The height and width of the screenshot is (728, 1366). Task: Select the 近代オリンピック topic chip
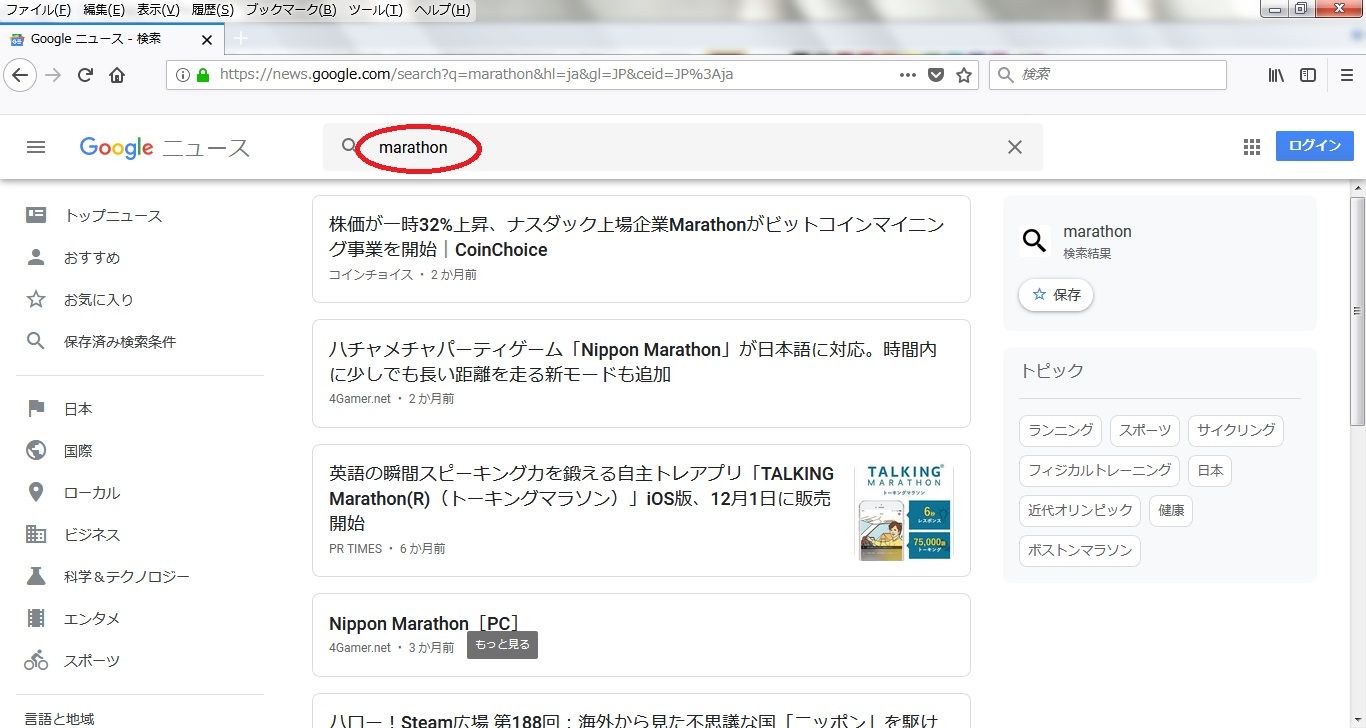pos(1080,510)
